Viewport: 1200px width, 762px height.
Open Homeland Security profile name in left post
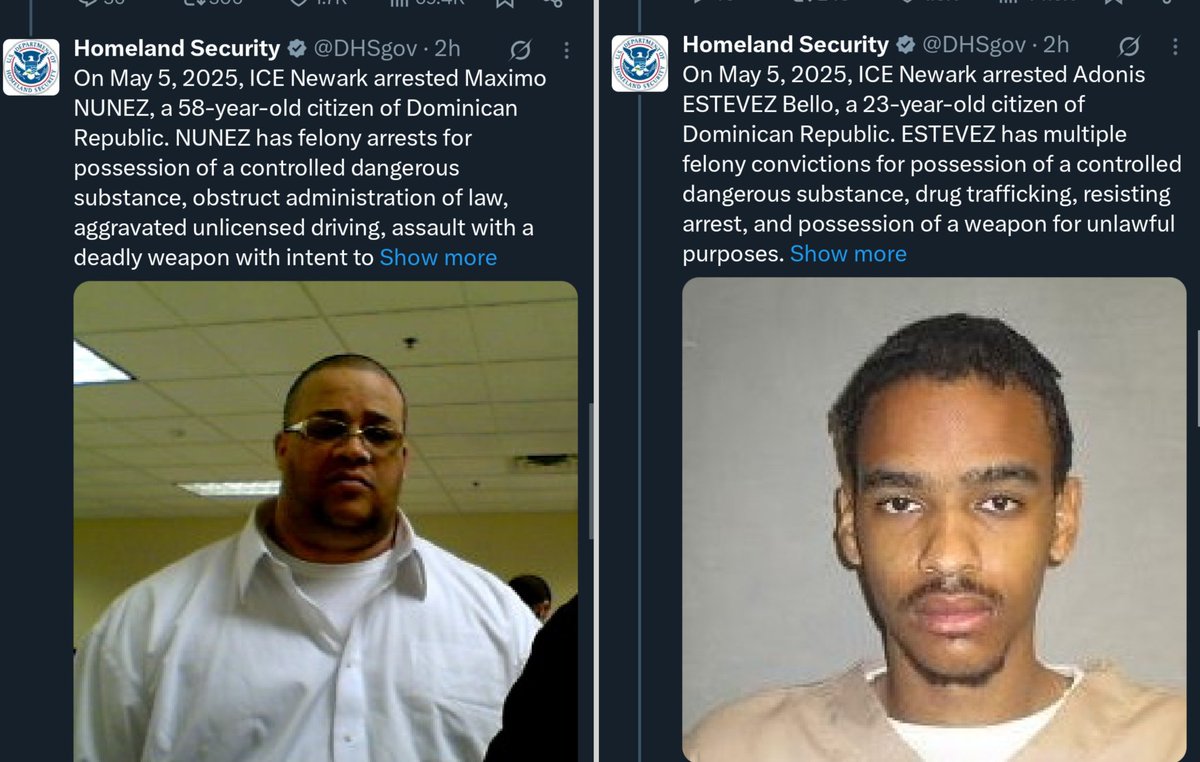(177, 48)
